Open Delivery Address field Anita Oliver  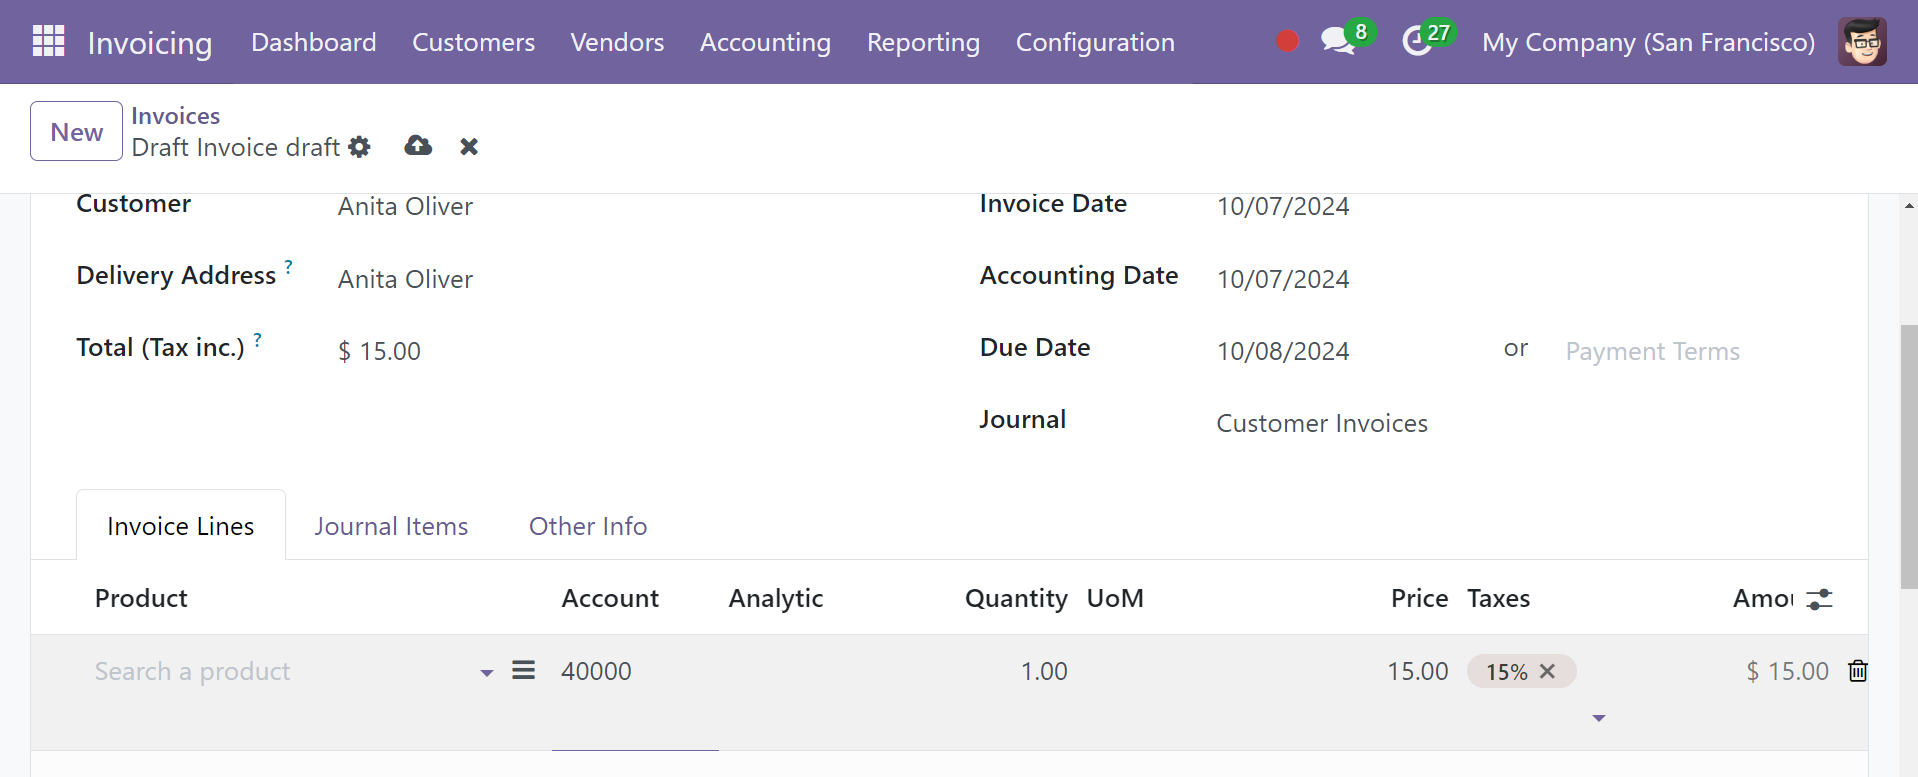pos(405,279)
